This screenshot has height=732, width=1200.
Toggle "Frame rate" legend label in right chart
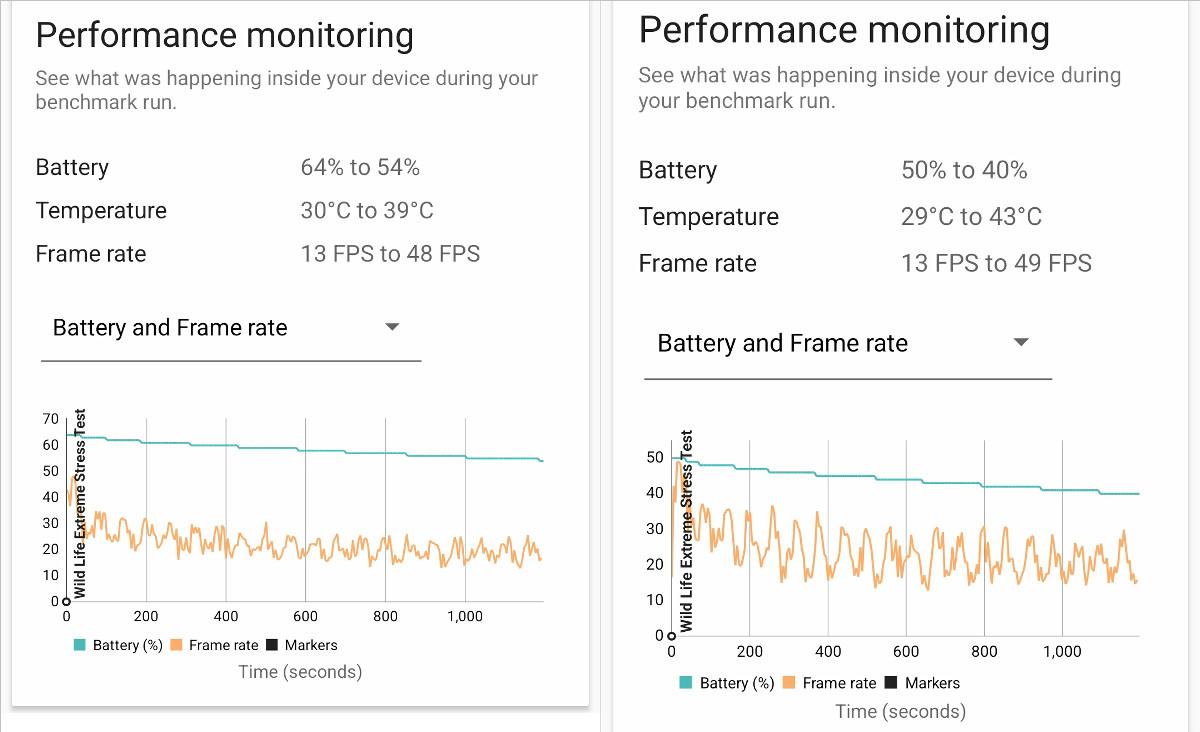point(839,683)
